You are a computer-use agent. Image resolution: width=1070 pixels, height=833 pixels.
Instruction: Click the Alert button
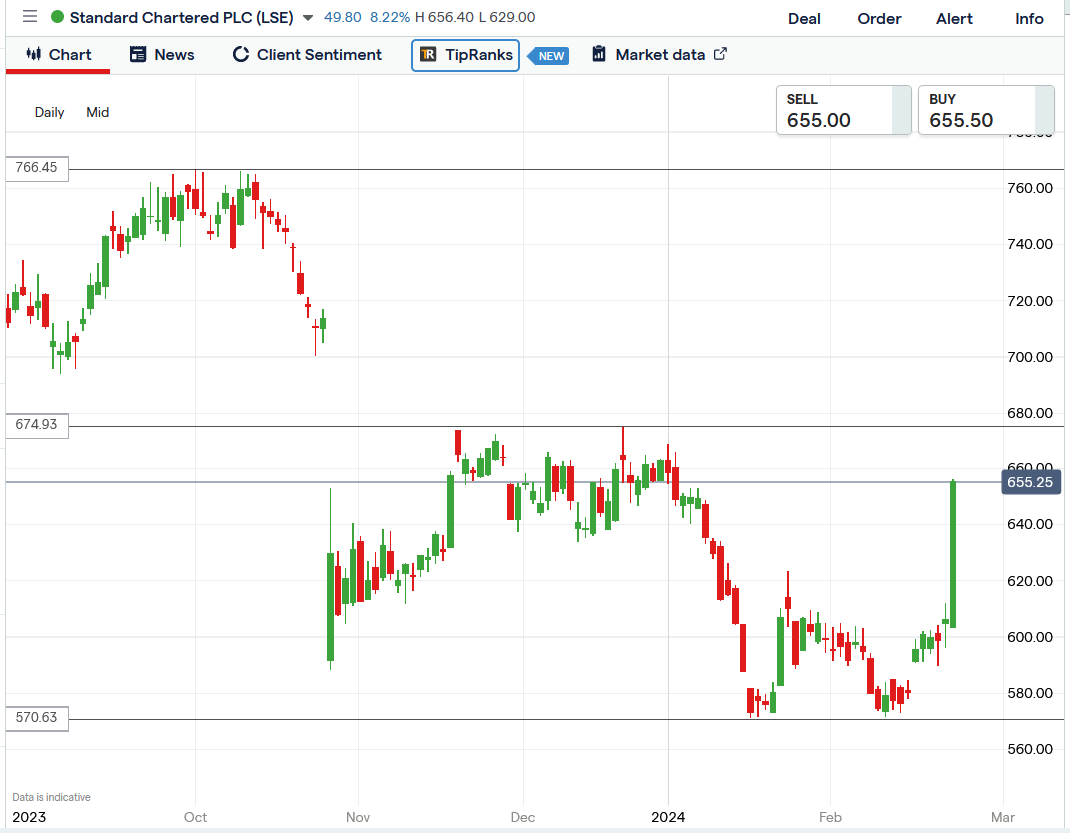pyautogui.click(x=954, y=19)
